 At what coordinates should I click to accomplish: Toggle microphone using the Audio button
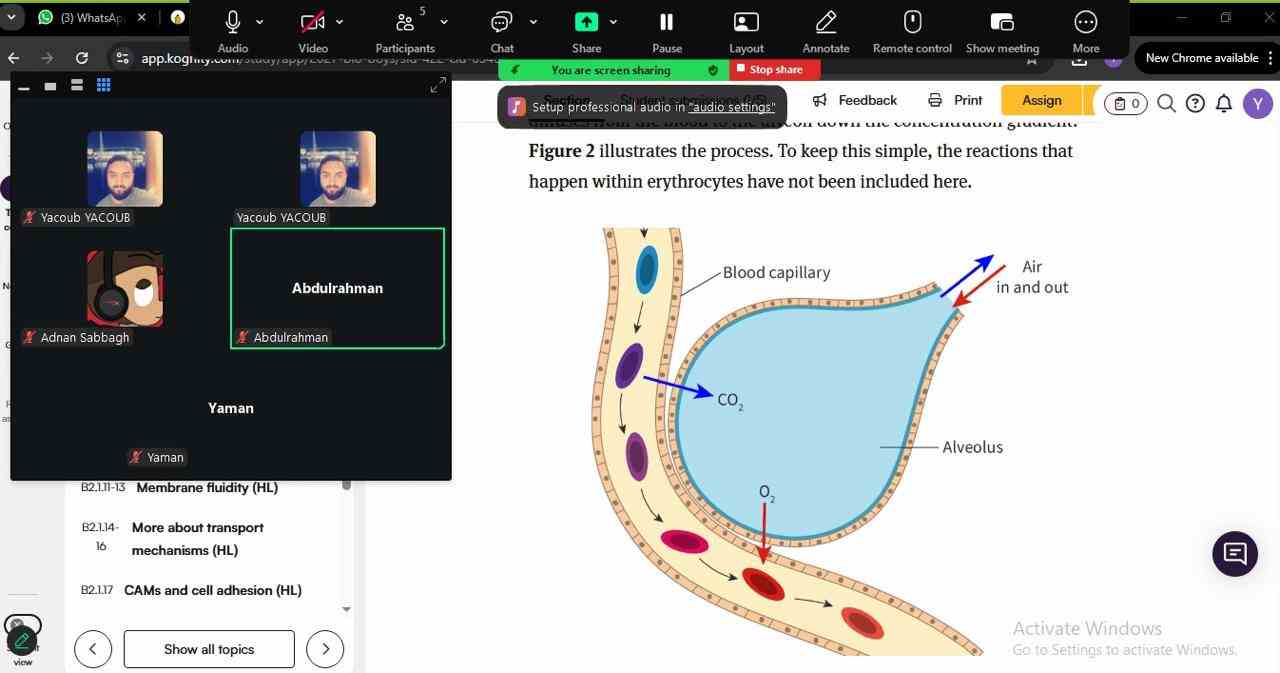[232, 23]
